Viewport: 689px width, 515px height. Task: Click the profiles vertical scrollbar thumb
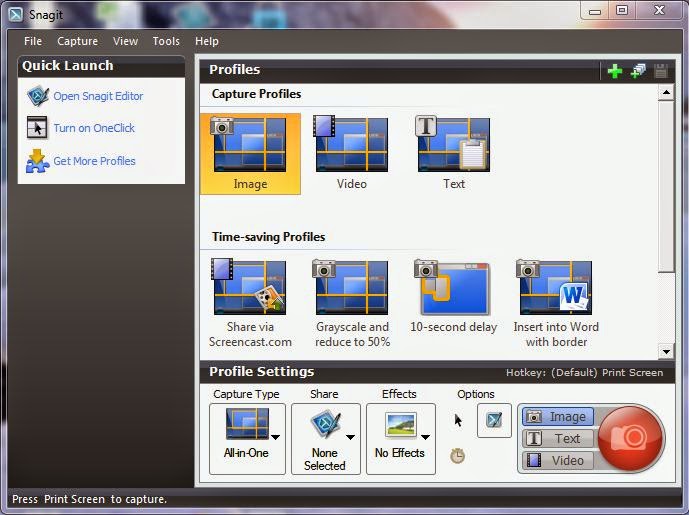point(666,186)
